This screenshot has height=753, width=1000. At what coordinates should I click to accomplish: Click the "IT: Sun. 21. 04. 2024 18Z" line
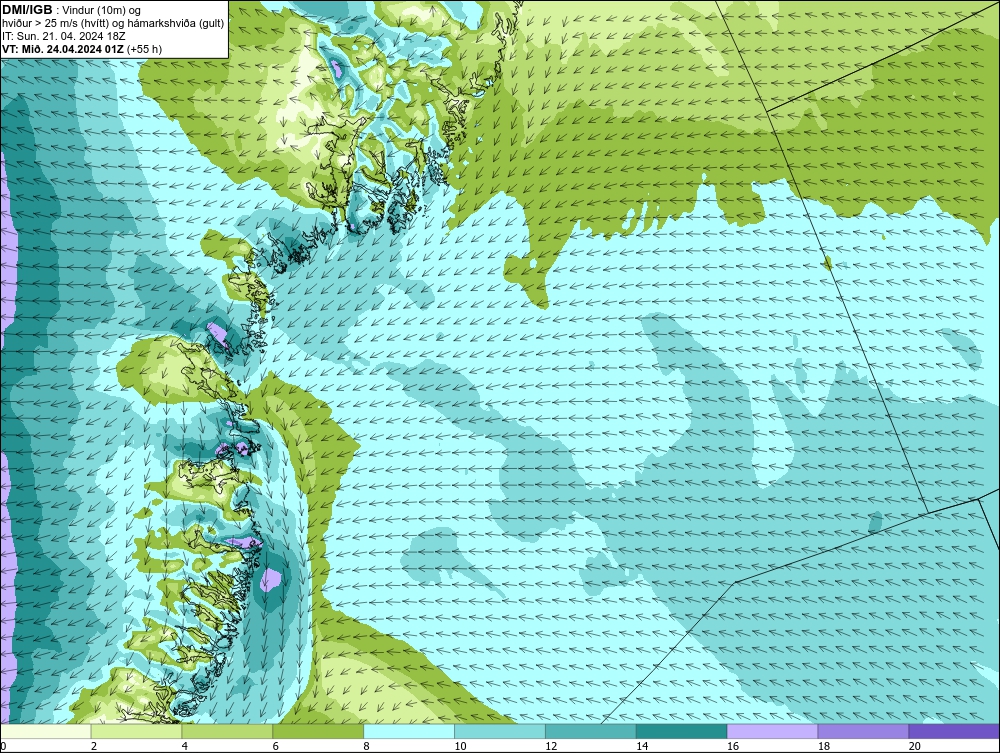[64, 36]
